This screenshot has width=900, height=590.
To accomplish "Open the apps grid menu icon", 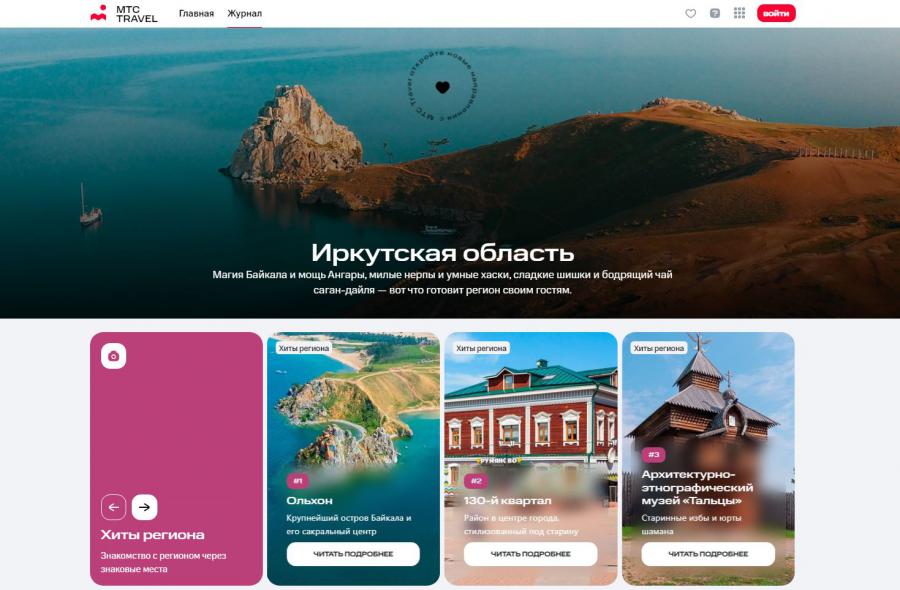I will coord(740,13).
